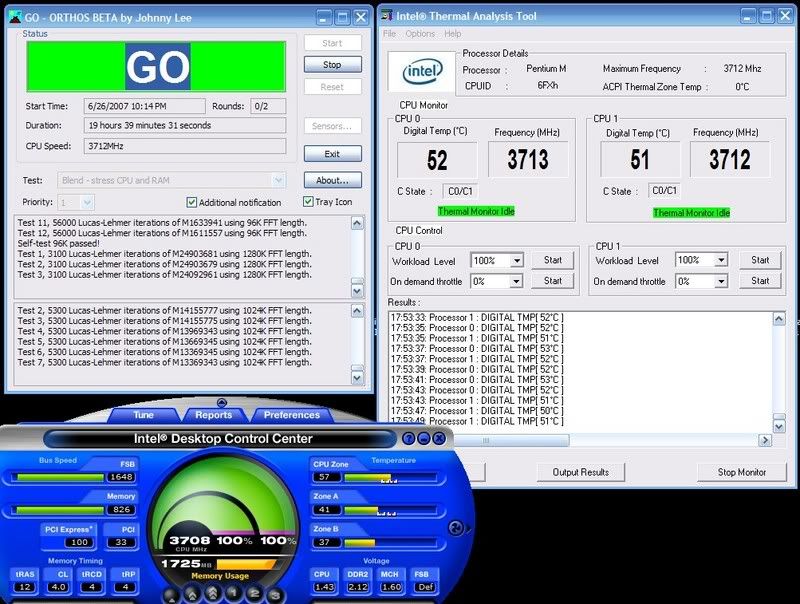Click the green GO status banner
The image size is (800, 604).
point(156,67)
